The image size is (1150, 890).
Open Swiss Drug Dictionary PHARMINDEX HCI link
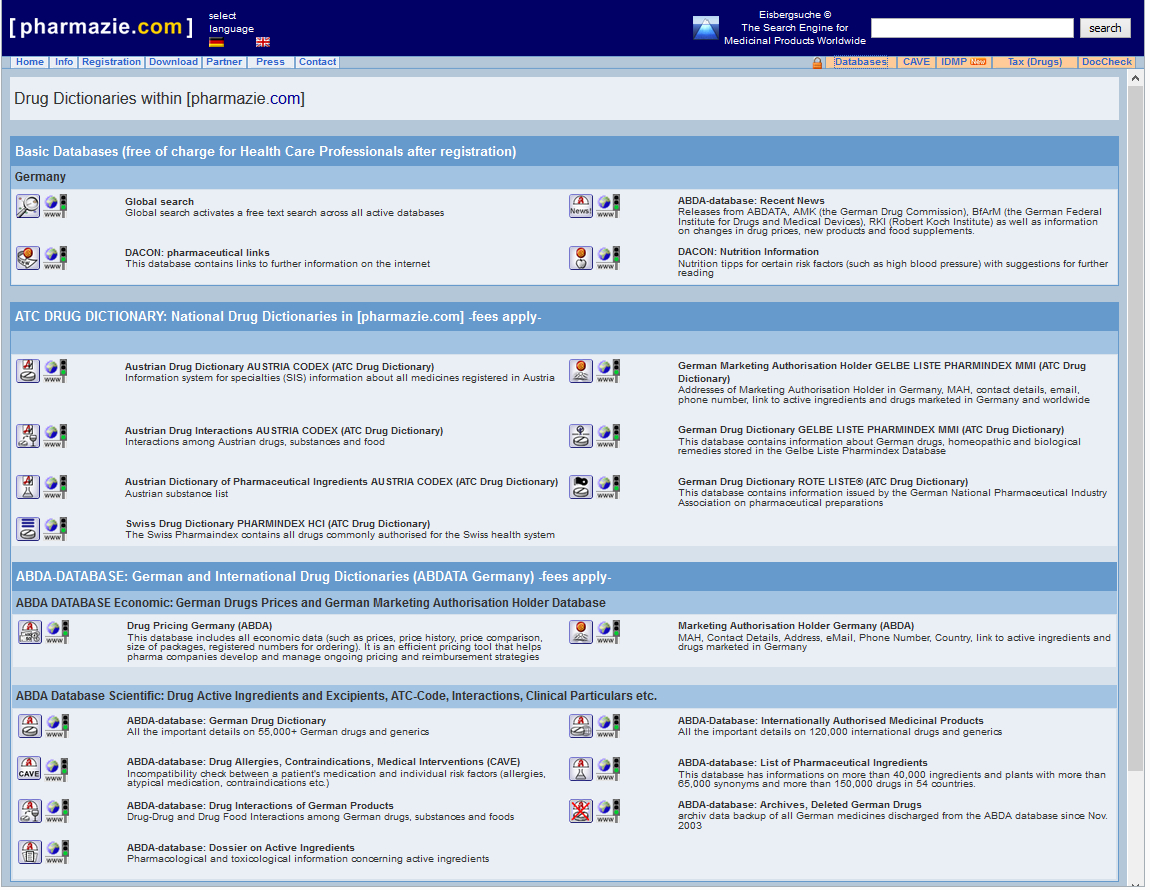(x=278, y=524)
